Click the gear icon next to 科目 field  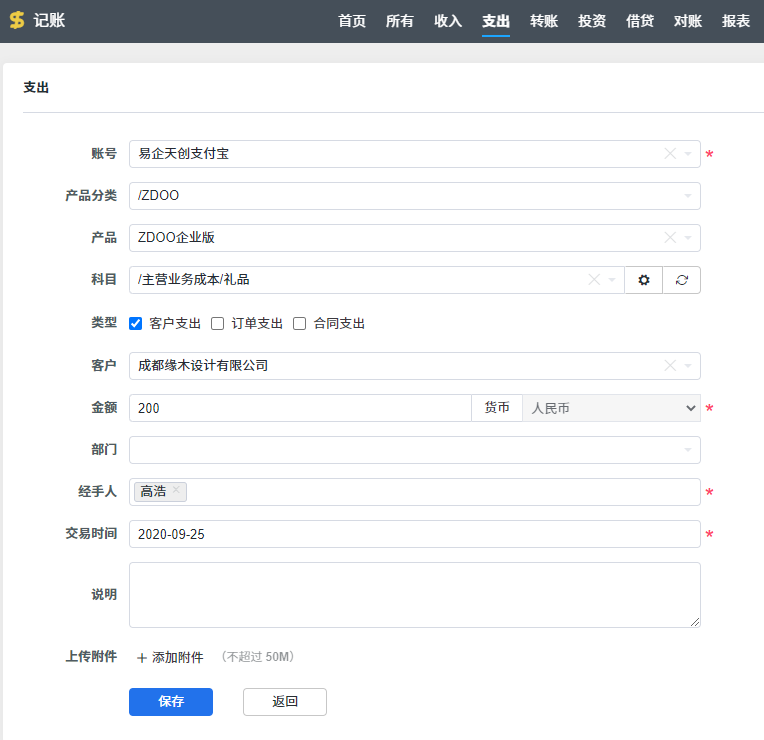pyautogui.click(x=644, y=280)
